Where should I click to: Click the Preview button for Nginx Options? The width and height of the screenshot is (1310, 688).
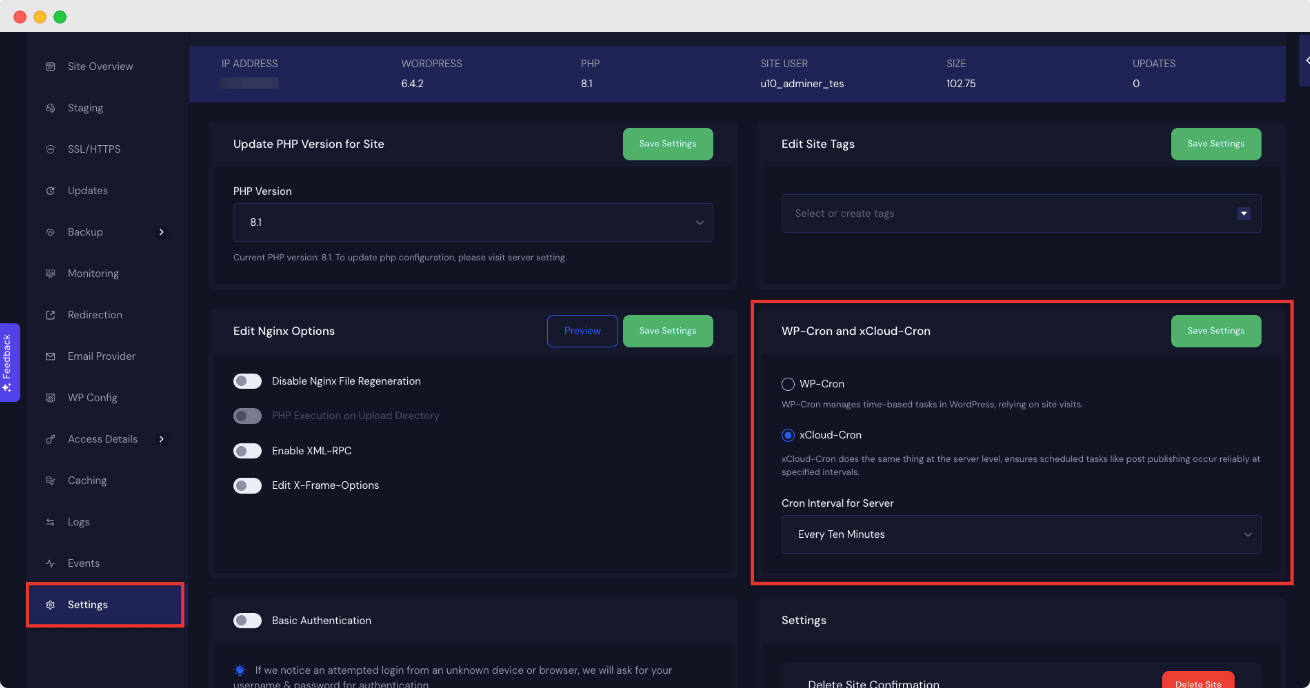(x=582, y=330)
